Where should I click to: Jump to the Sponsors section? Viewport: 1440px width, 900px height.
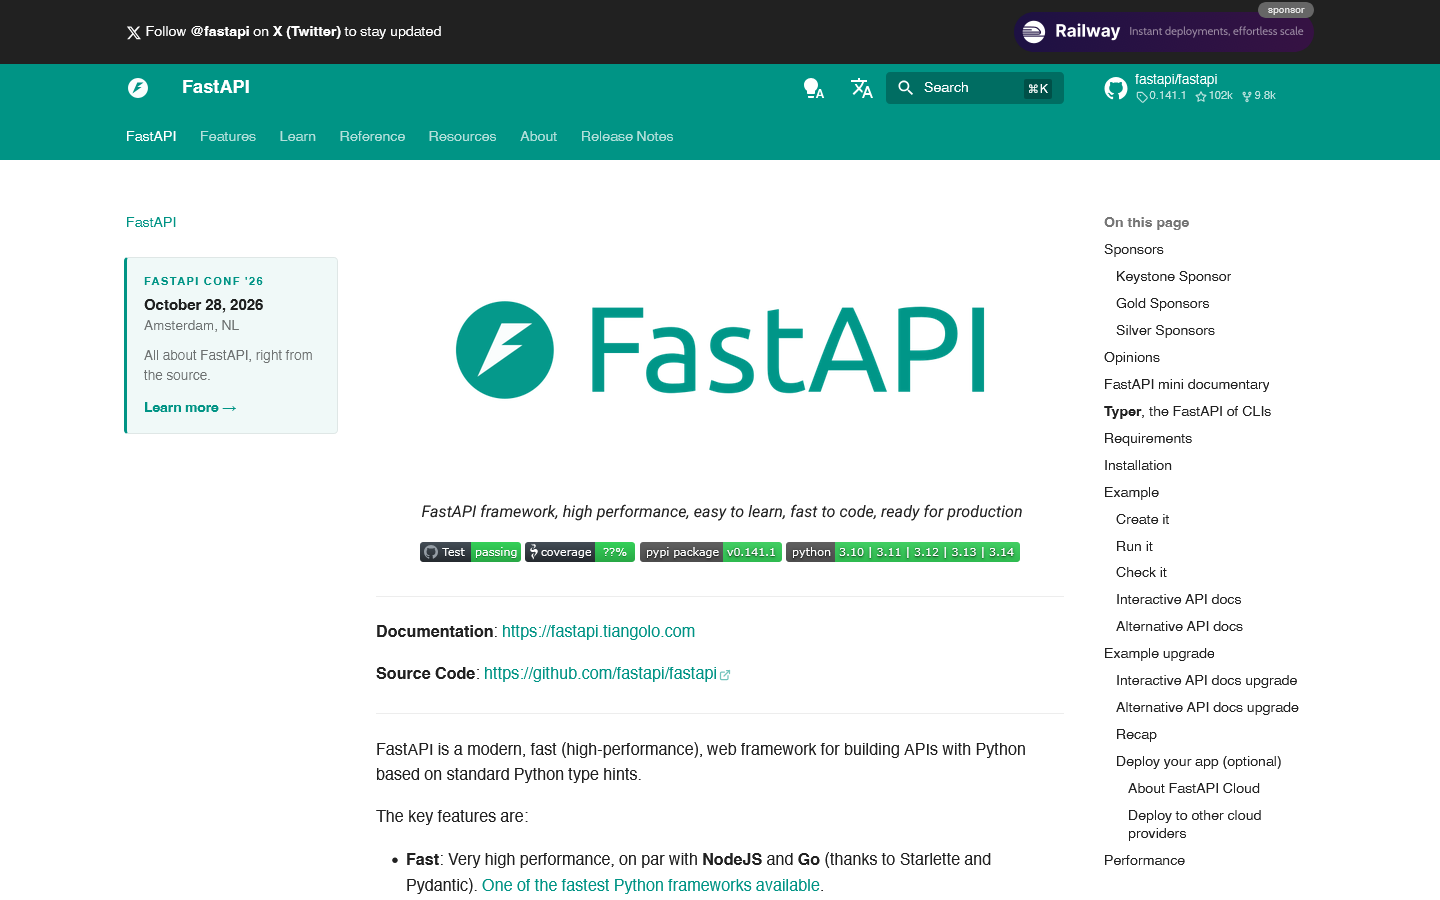[1134, 249]
